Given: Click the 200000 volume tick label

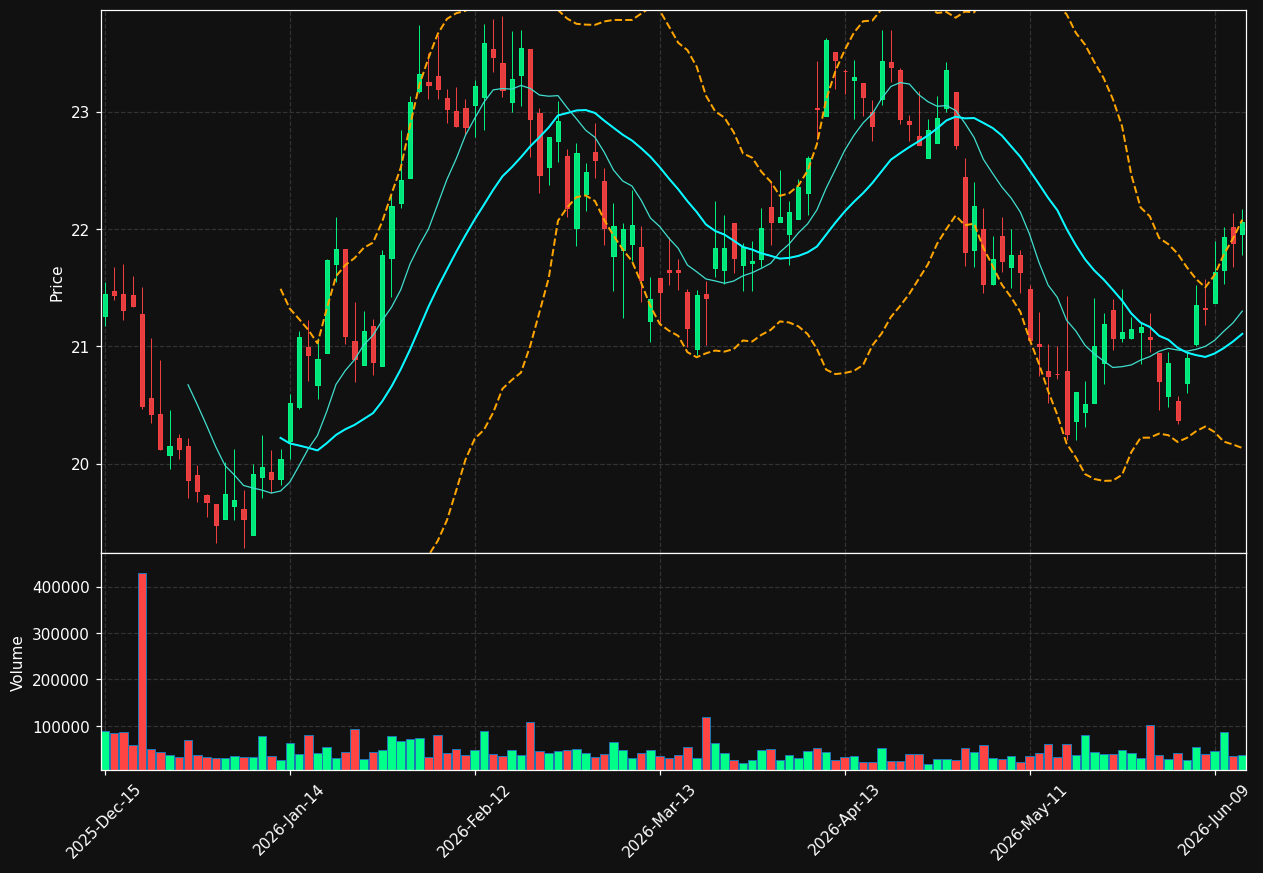Looking at the screenshot, I should (x=62, y=680).
